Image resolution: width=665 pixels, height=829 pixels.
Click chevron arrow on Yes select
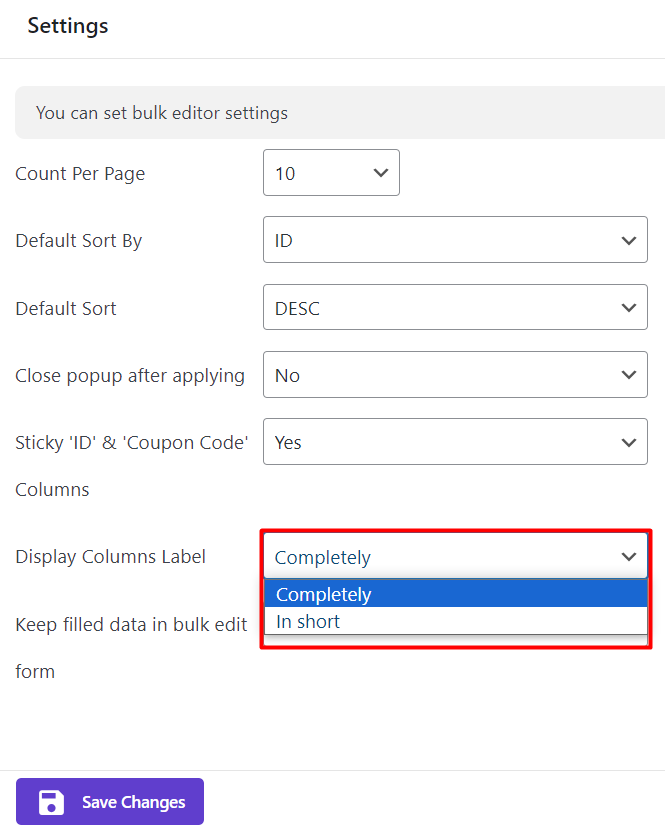(x=629, y=443)
